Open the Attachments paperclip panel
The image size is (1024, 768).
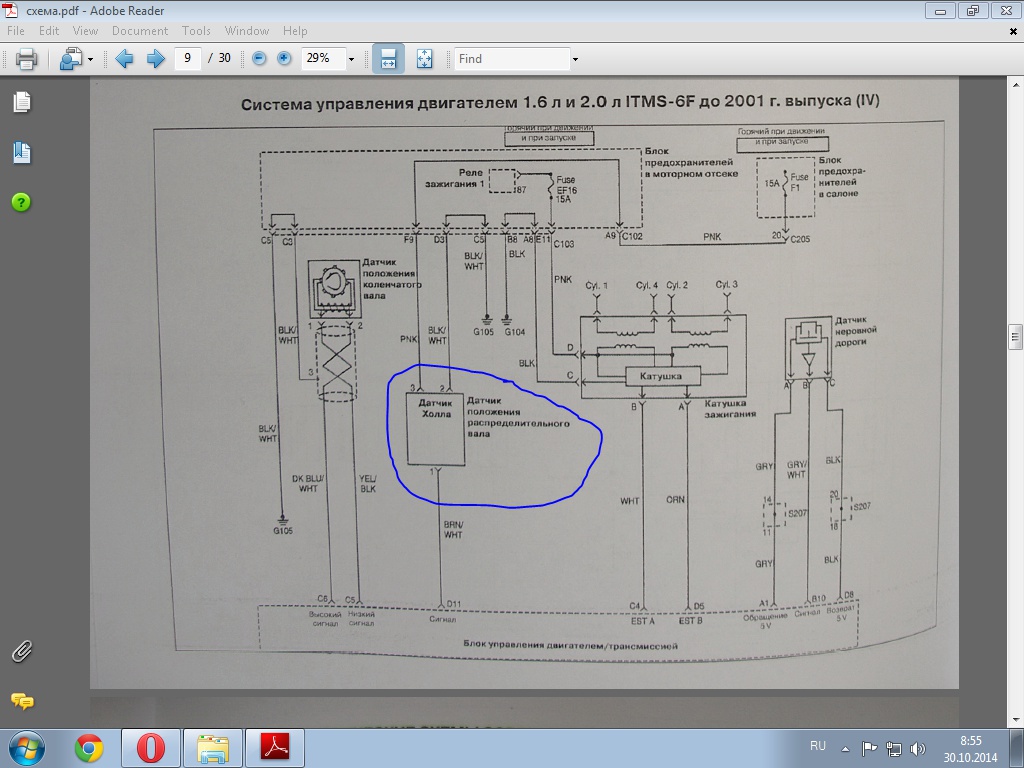(x=21, y=651)
